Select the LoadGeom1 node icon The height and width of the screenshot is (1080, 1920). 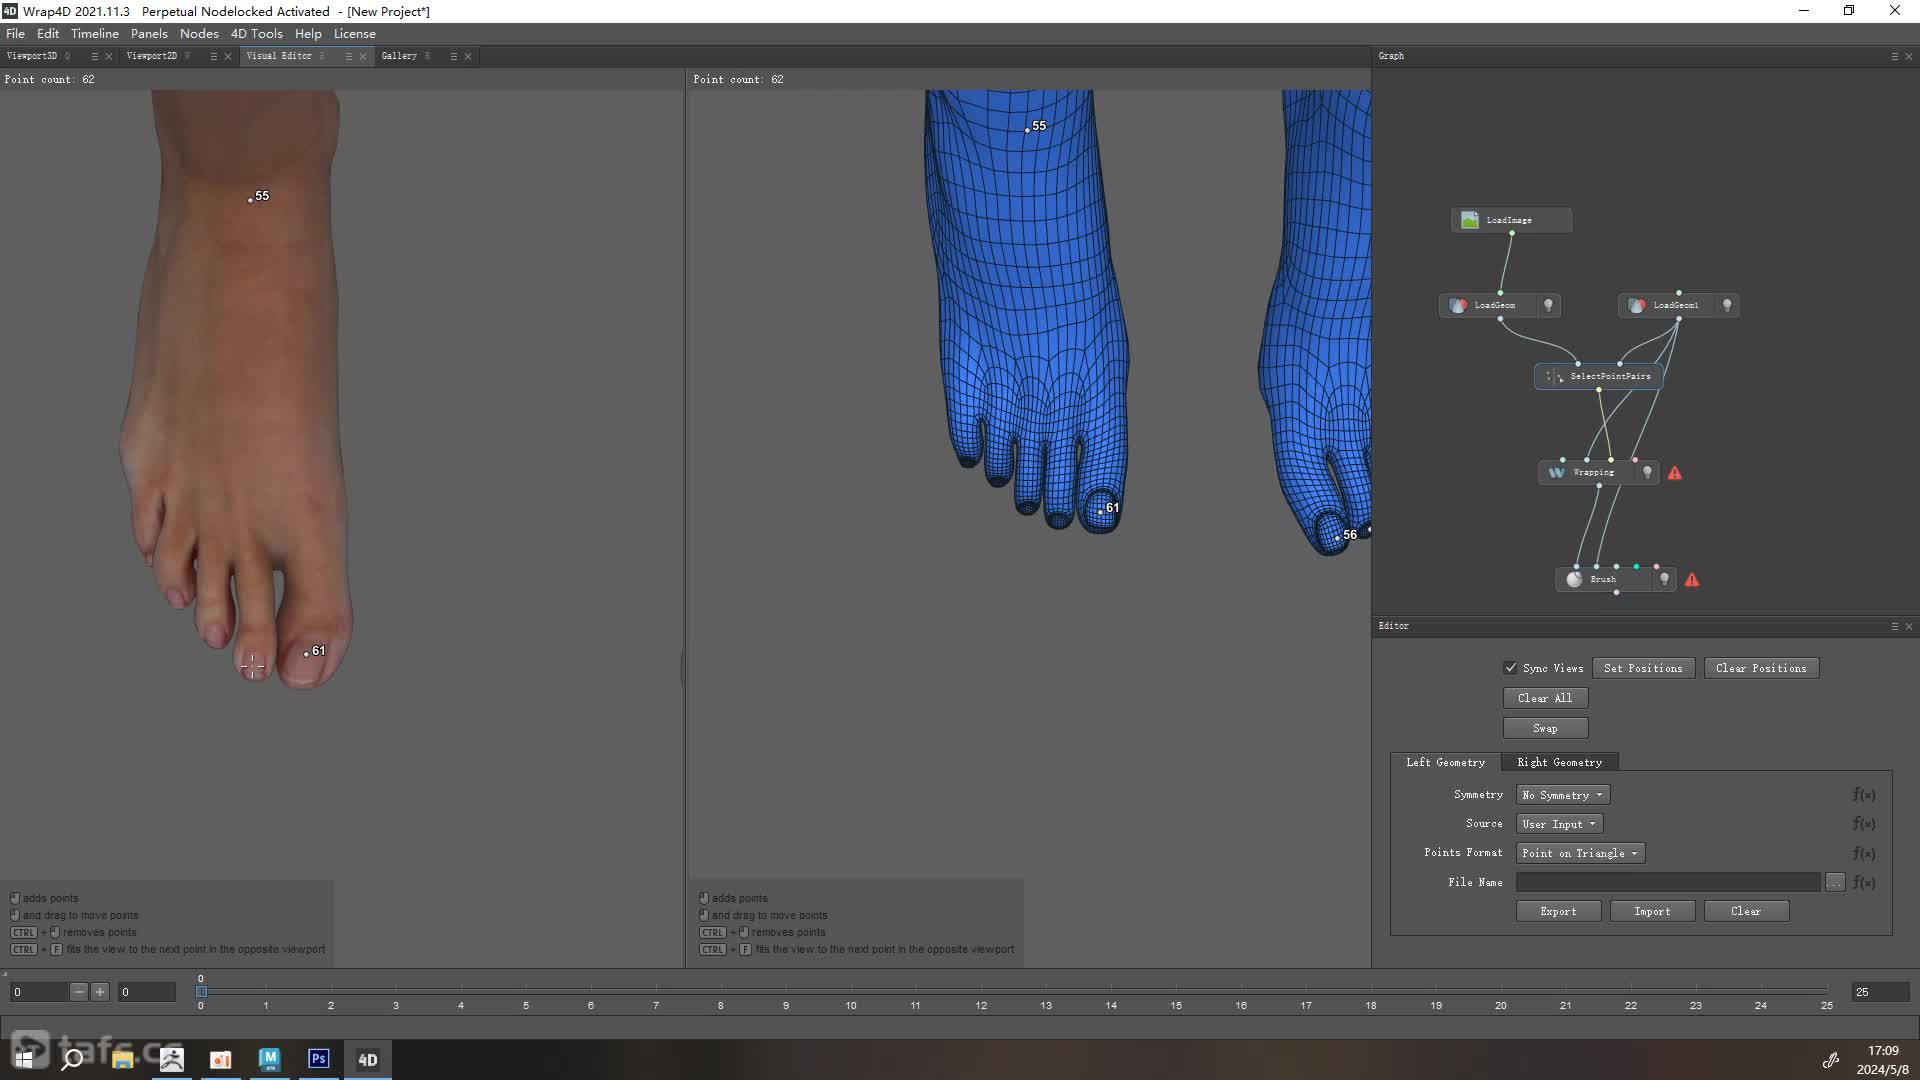[x=1637, y=305]
